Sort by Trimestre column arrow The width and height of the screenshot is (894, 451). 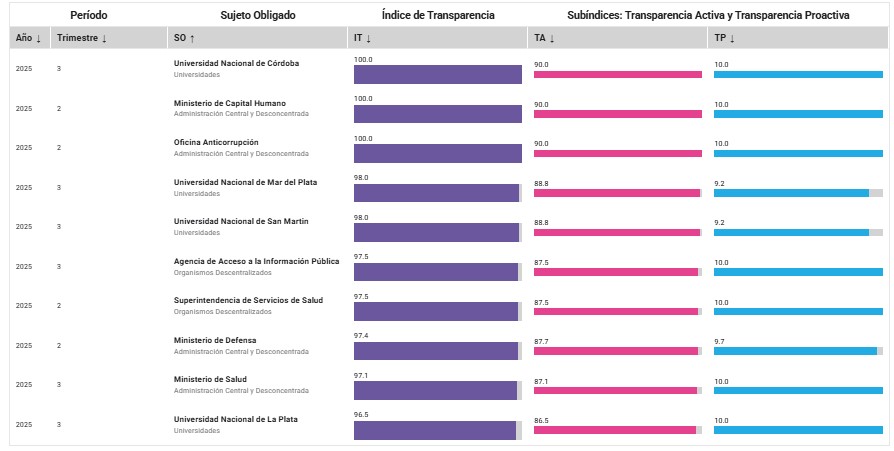(x=104, y=38)
